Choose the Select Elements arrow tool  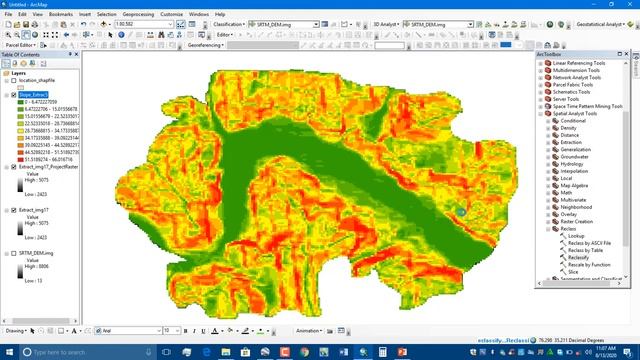coord(110,35)
